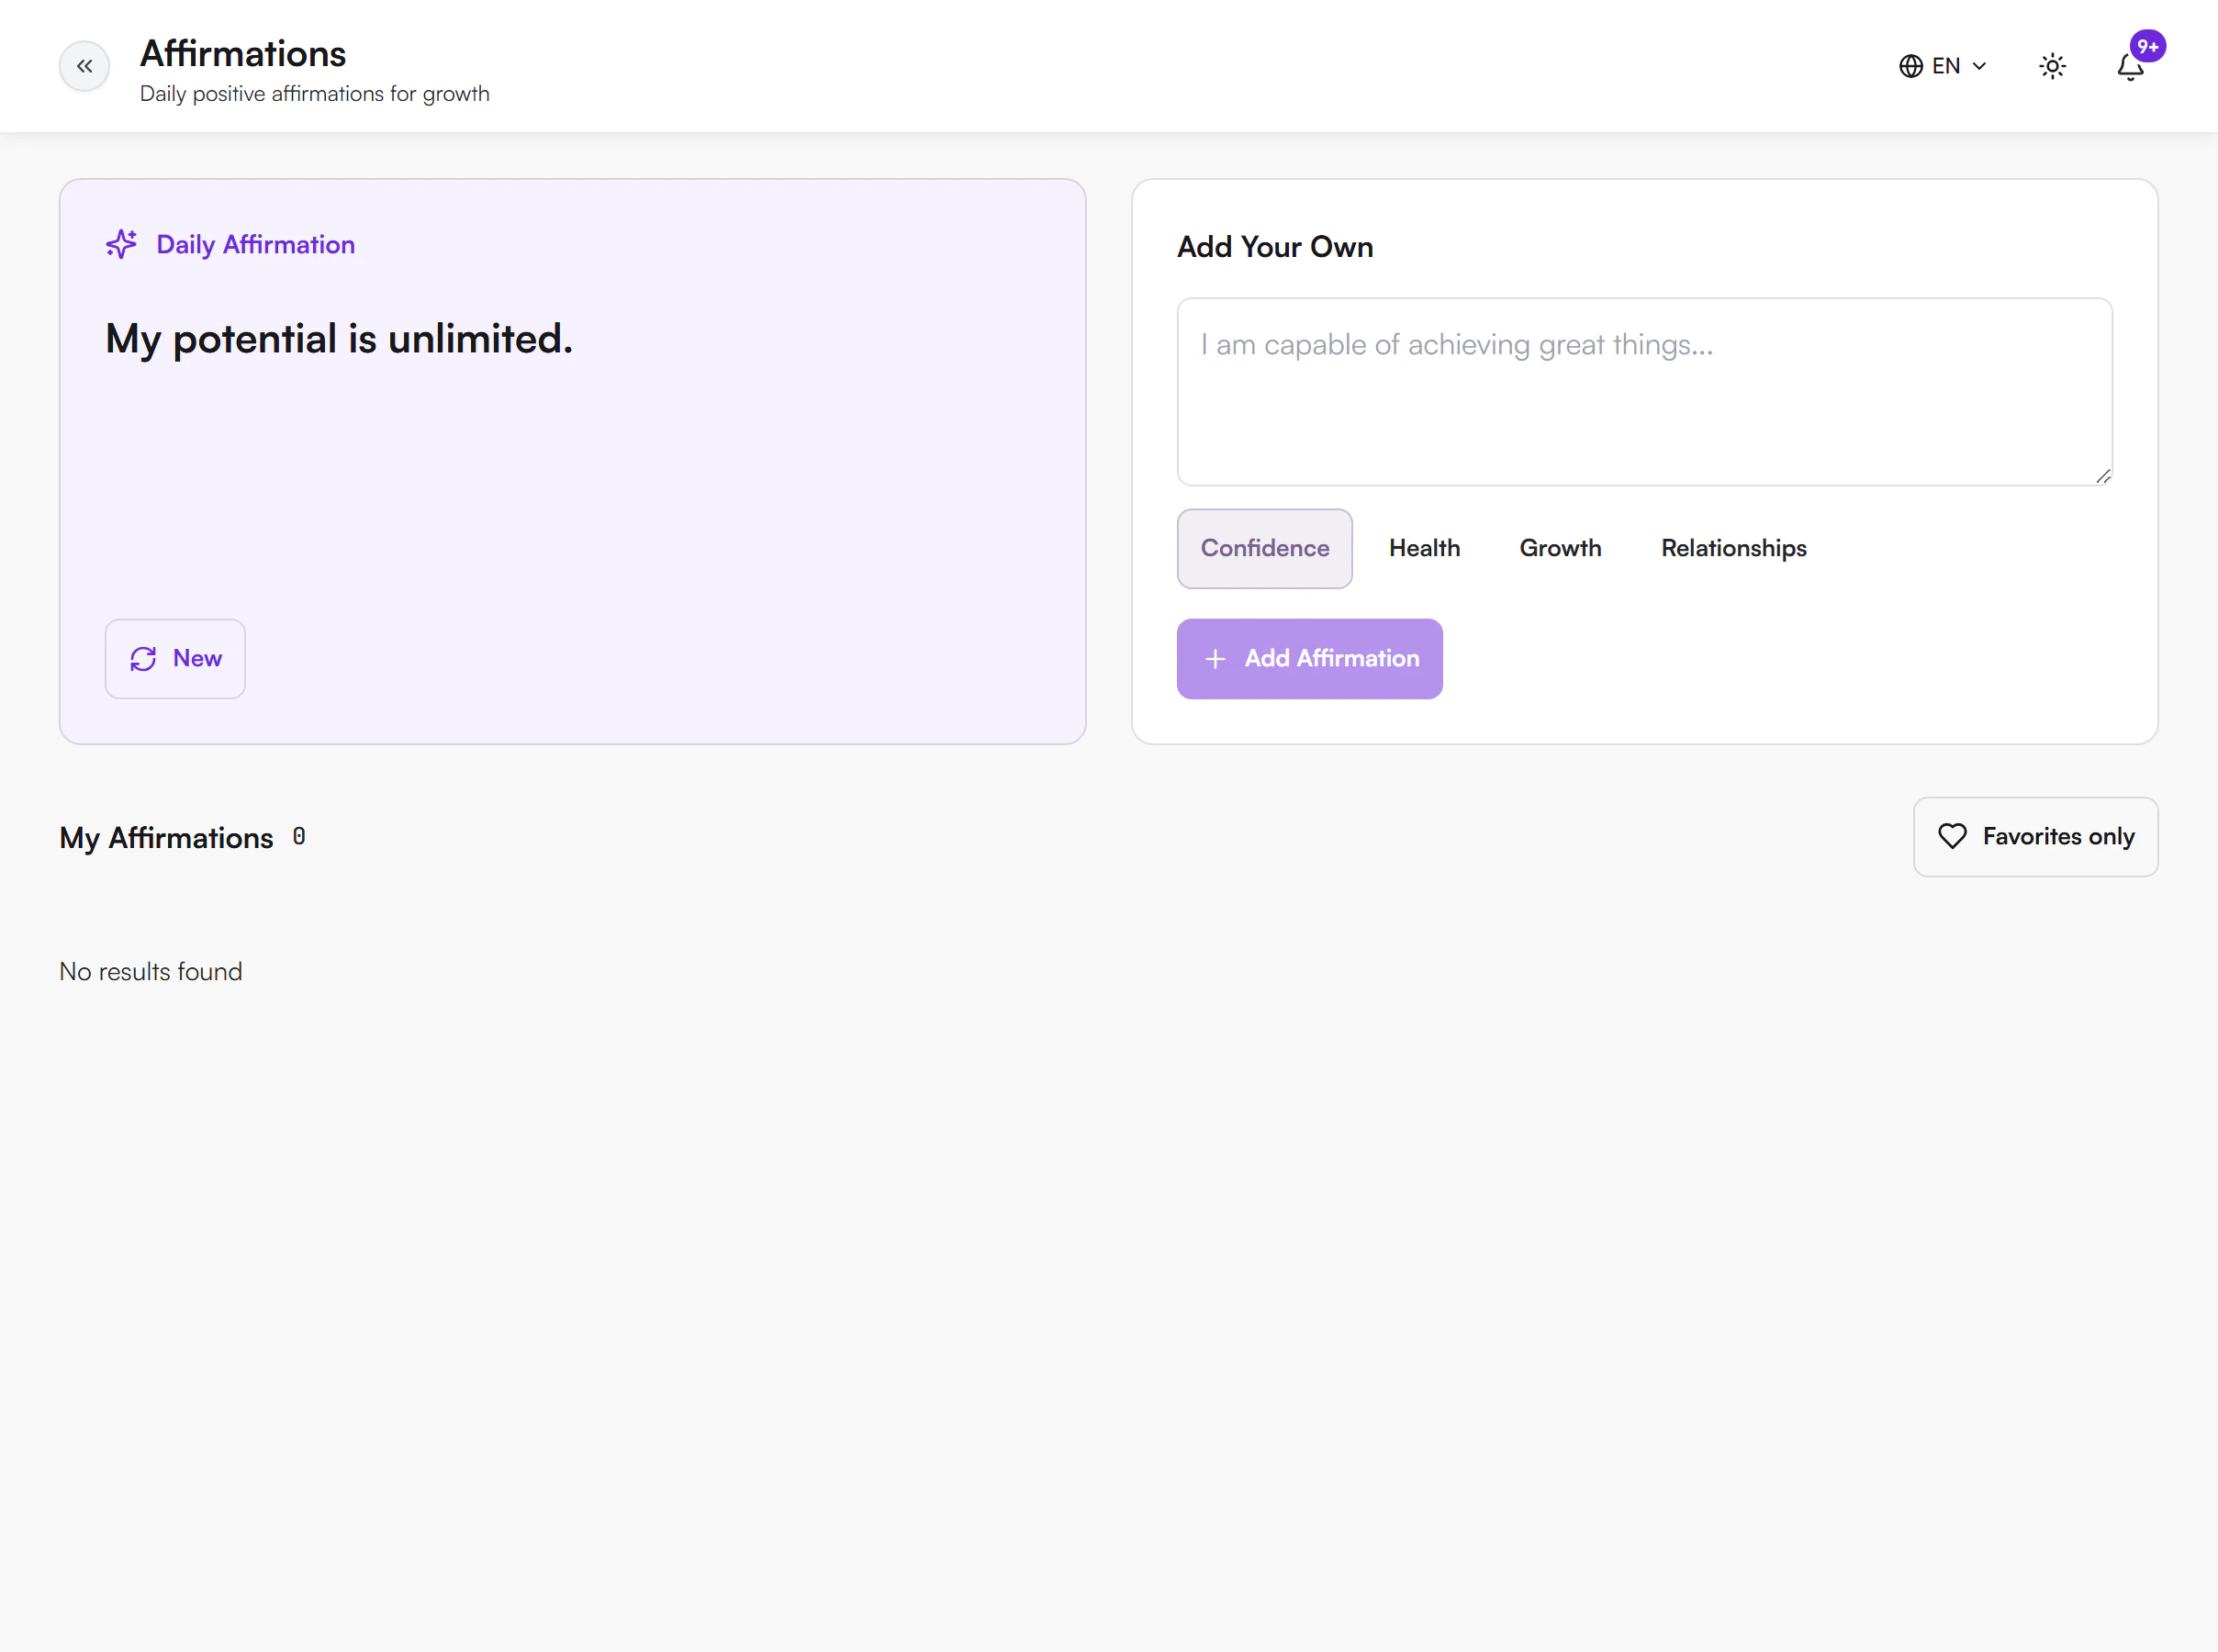This screenshot has height=1652, width=2218.
Task: Select the Health category
Action: coord(1424,548)
